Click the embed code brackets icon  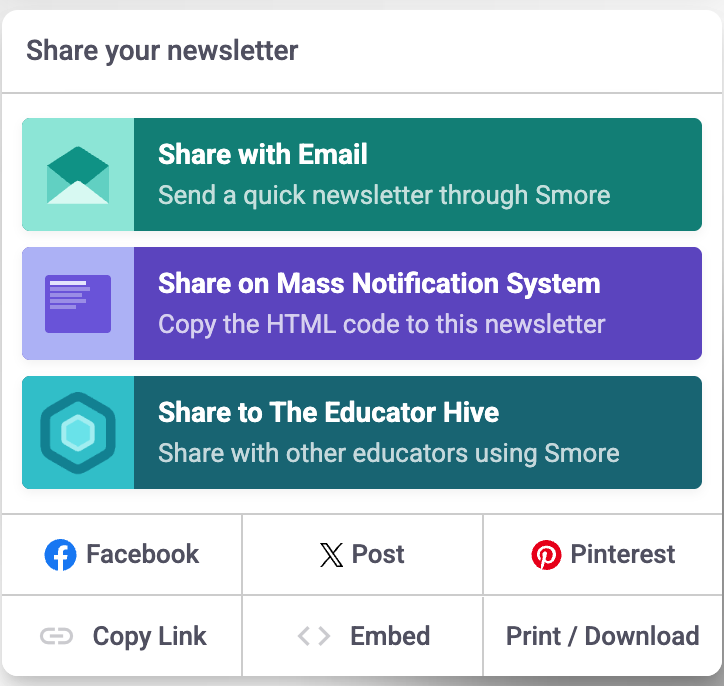point(313,636)
